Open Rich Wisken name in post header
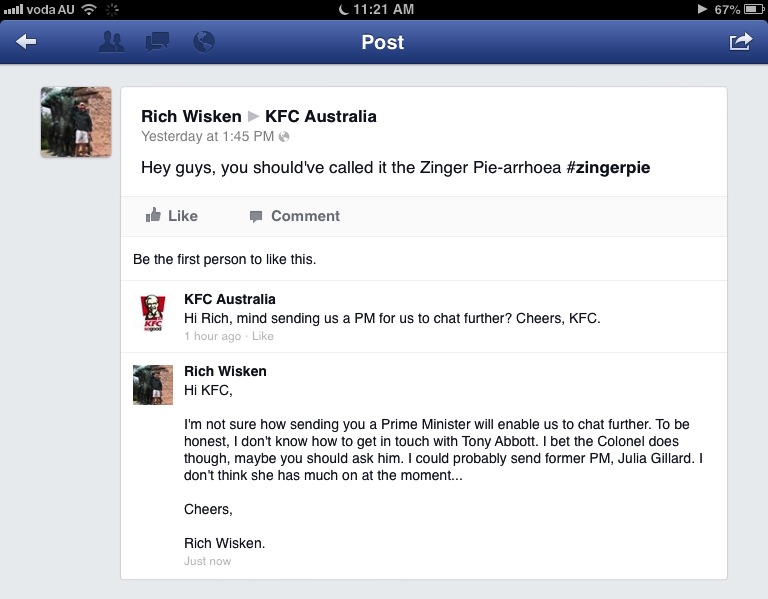The height and width of the screenshot is (599, 768). click(x=191, y=116)
